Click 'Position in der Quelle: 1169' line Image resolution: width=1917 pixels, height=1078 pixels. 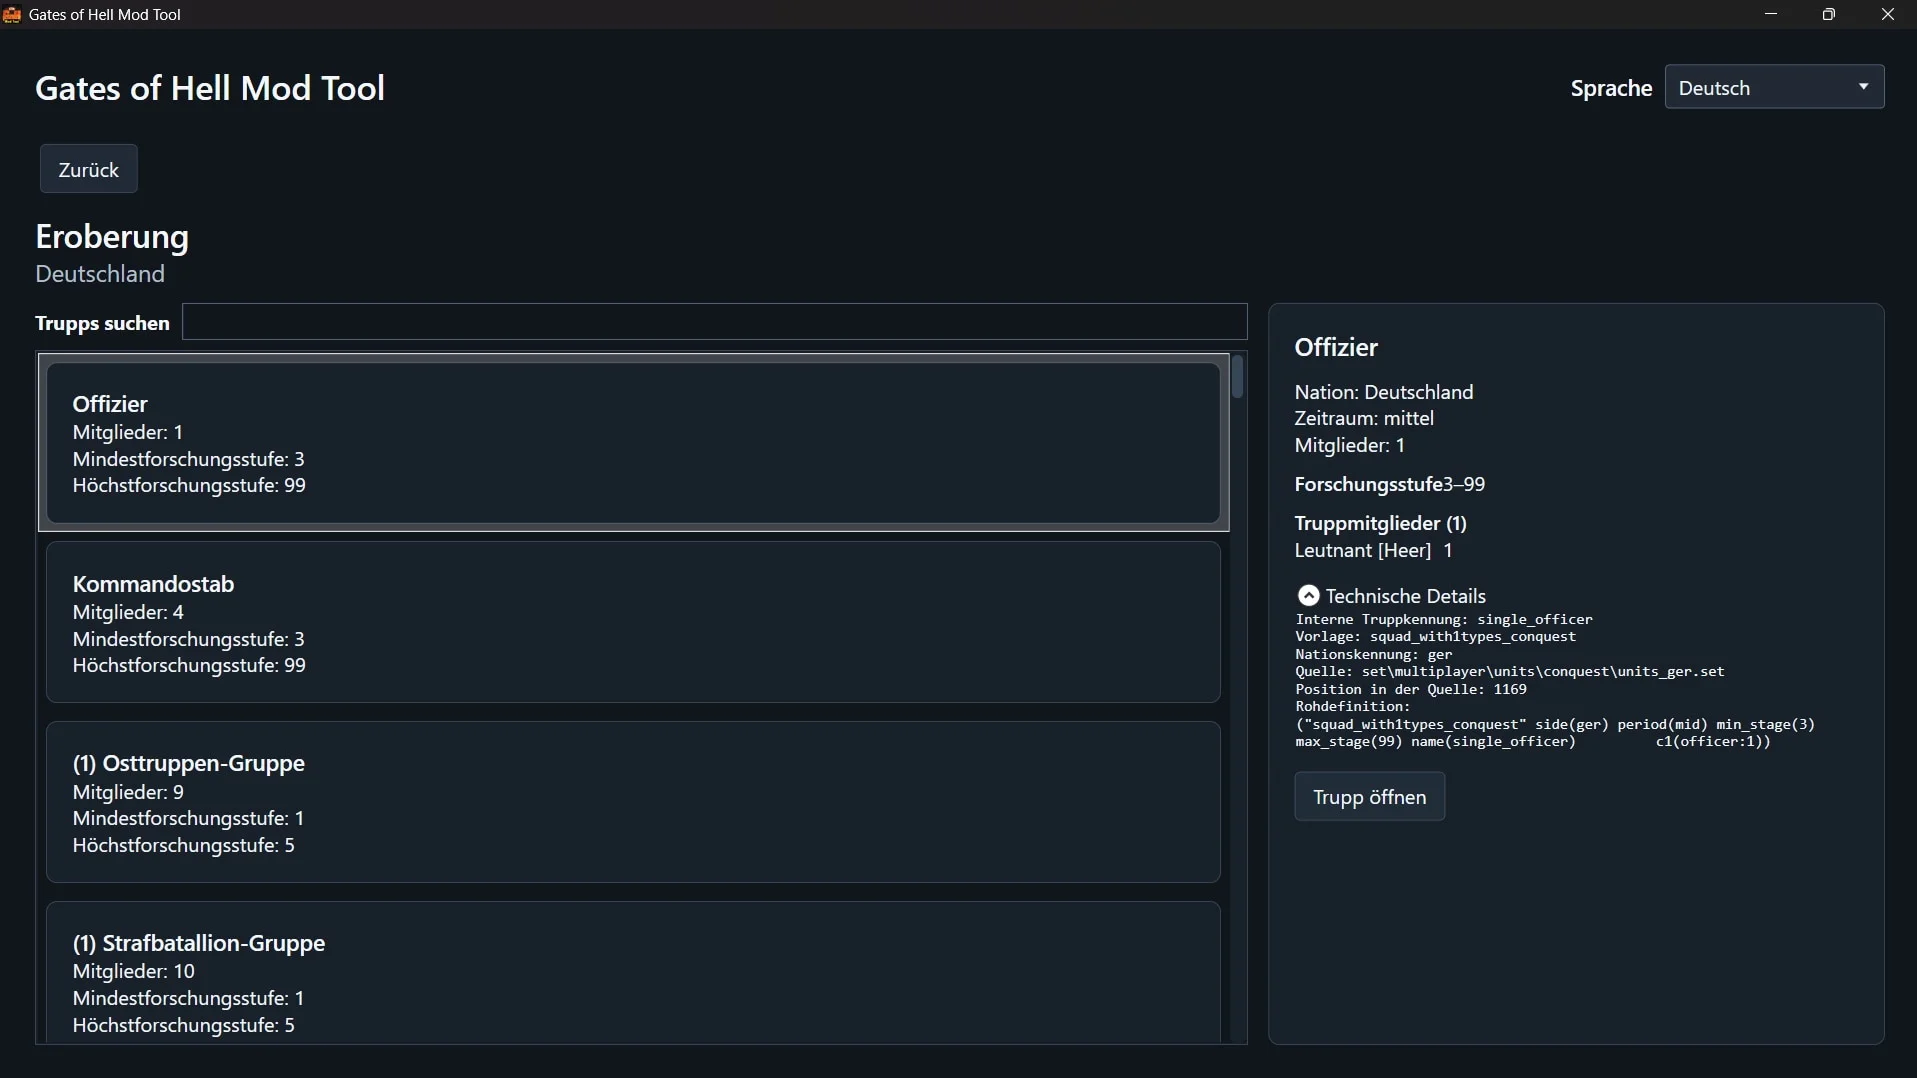(1411, 690)
